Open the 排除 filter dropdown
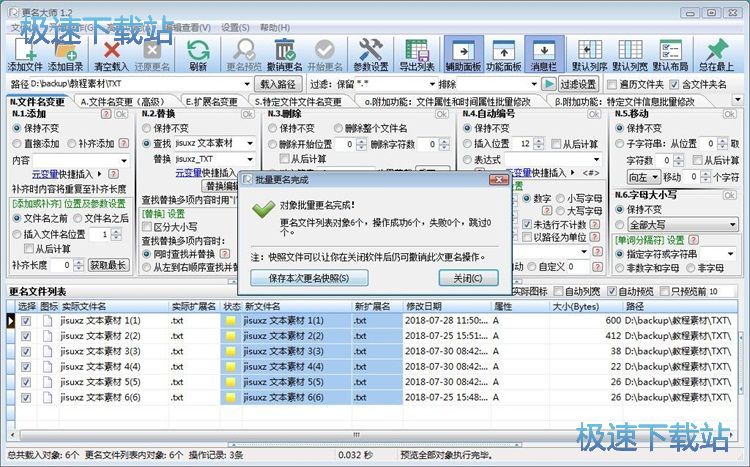 coord(534,84)
